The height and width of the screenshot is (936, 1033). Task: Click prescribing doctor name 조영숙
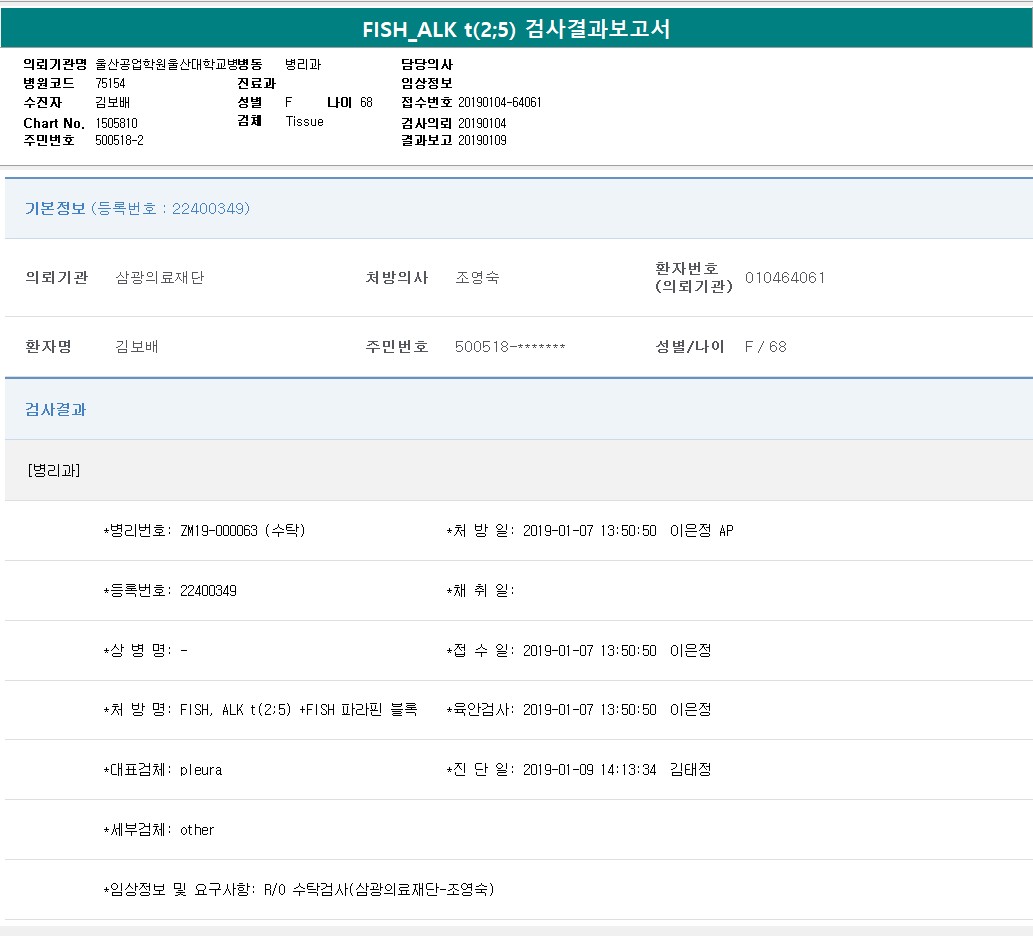click(x=477, y=278)
